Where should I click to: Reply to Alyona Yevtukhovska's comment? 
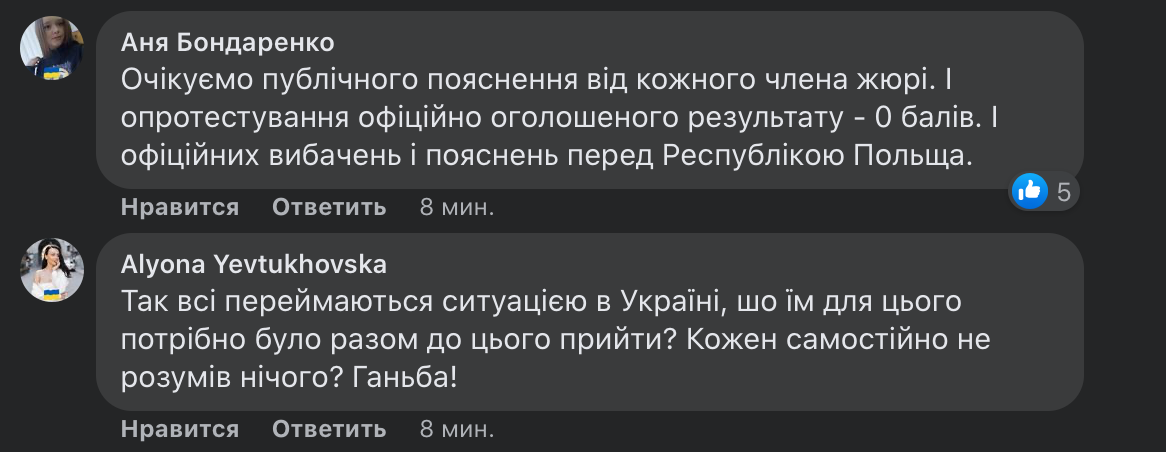[x=329, y=429]
